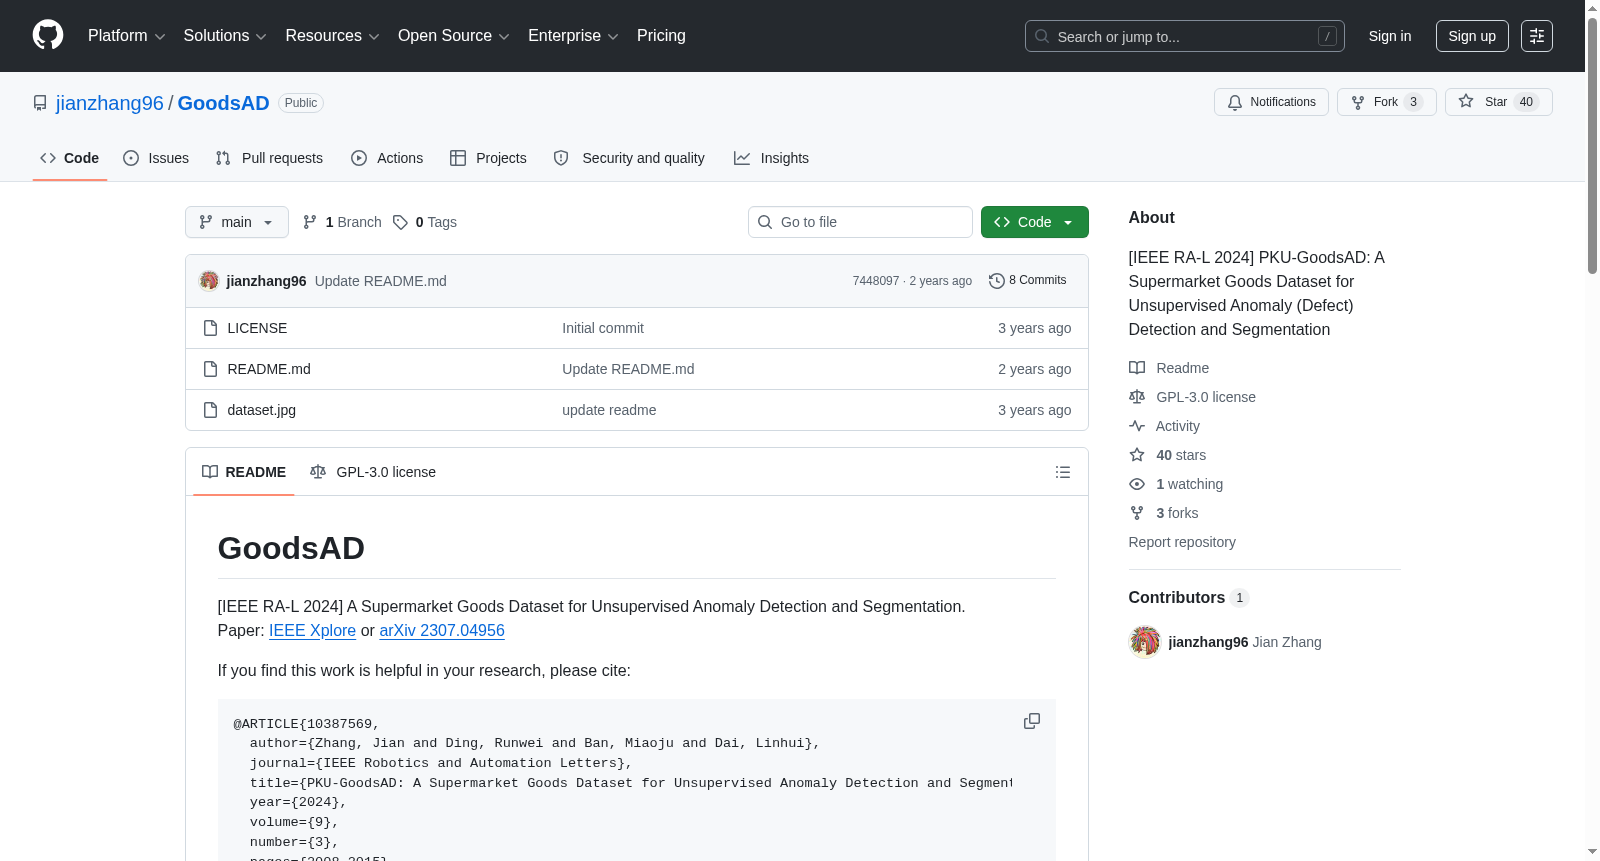Open the command palette icon button
1600x861 pixels.
coord(1537,36)
